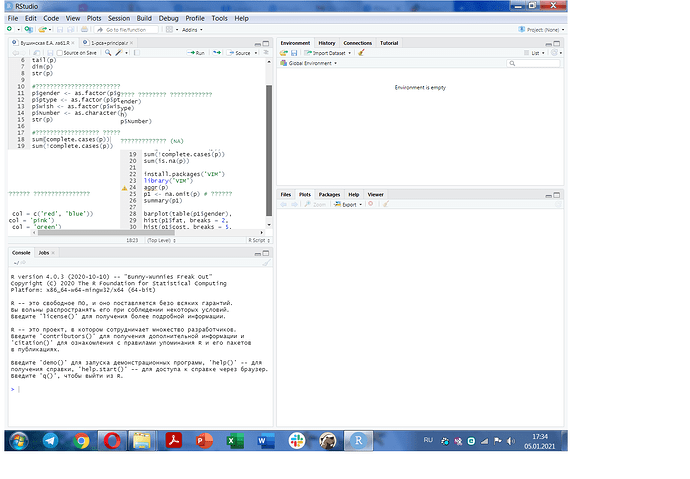Click the clear console broom icon
The image size is (690, 479).
266,263
